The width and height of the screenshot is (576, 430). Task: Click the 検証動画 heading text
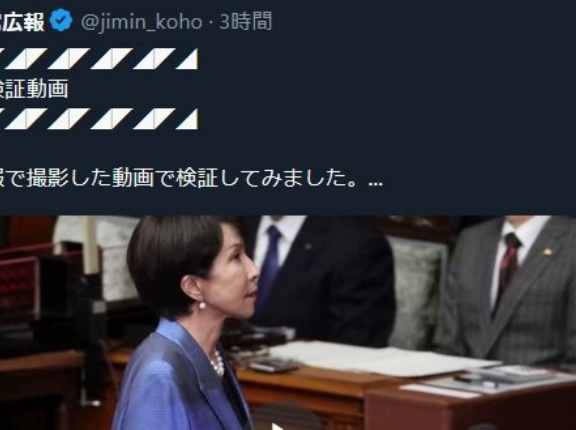pyautogui.click(x=34, y=89)
